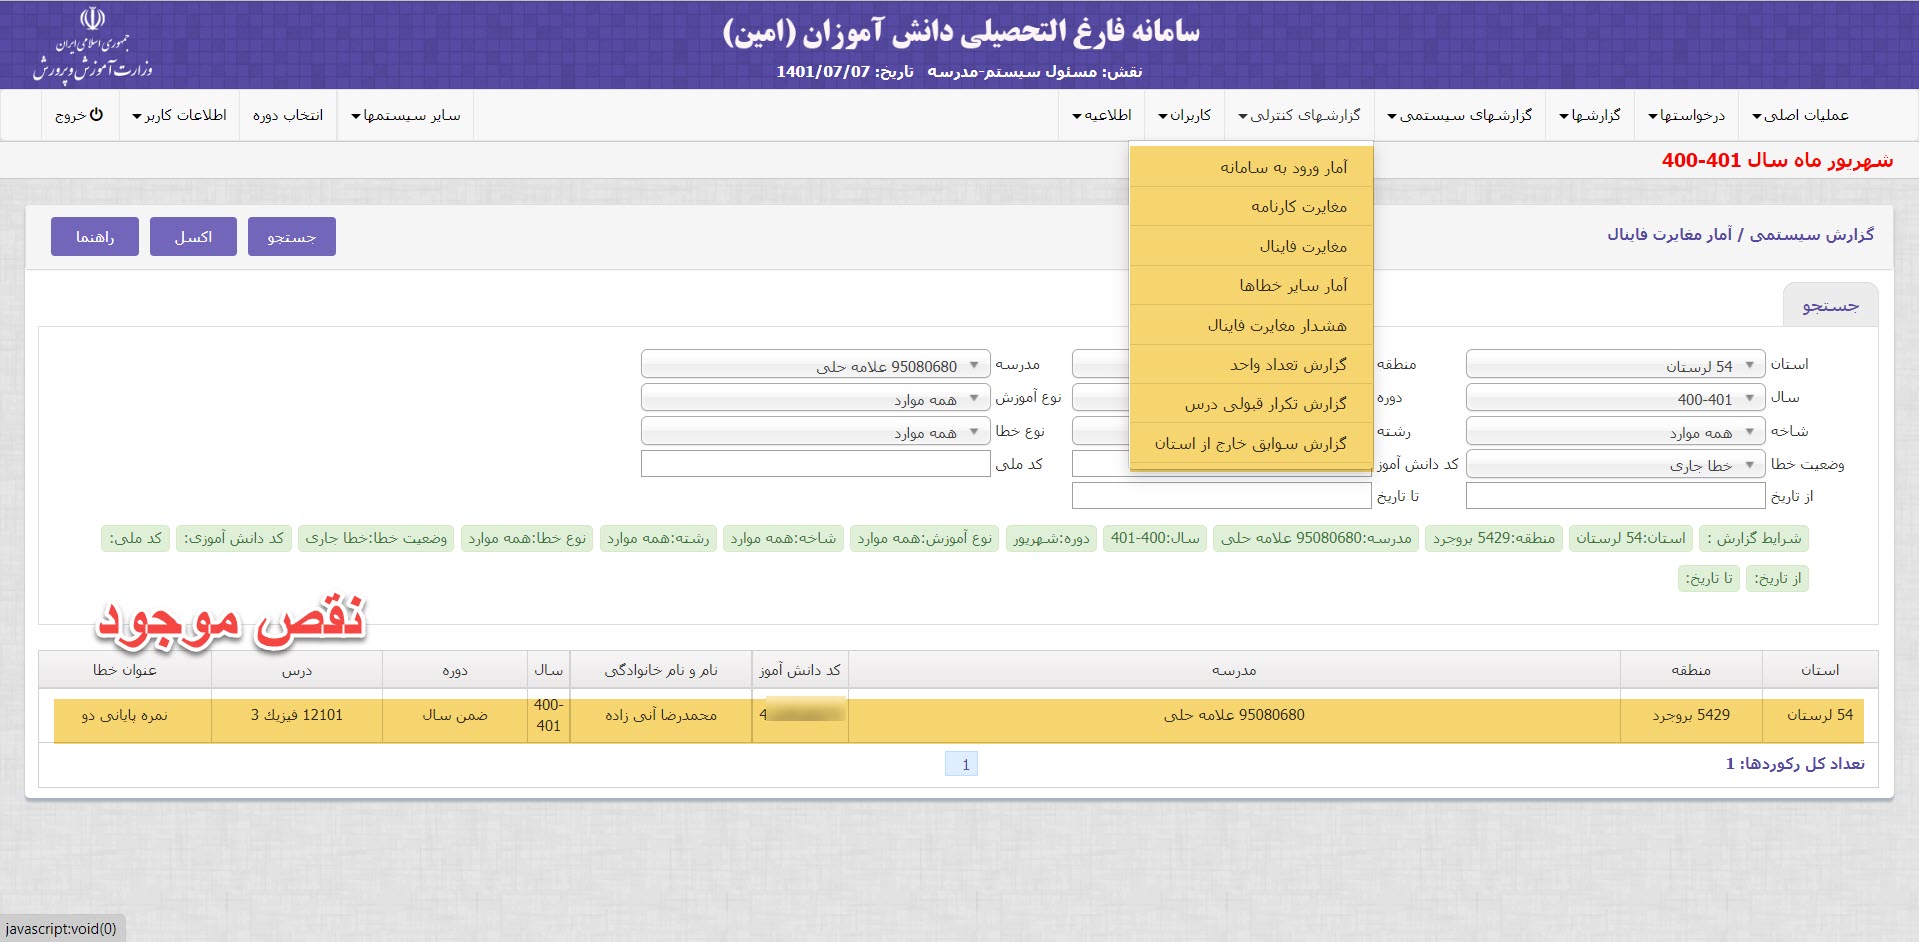Screen dimensions: 1919x942
Task: Click the exit (خروج) power icon
Action: [96, 115]
